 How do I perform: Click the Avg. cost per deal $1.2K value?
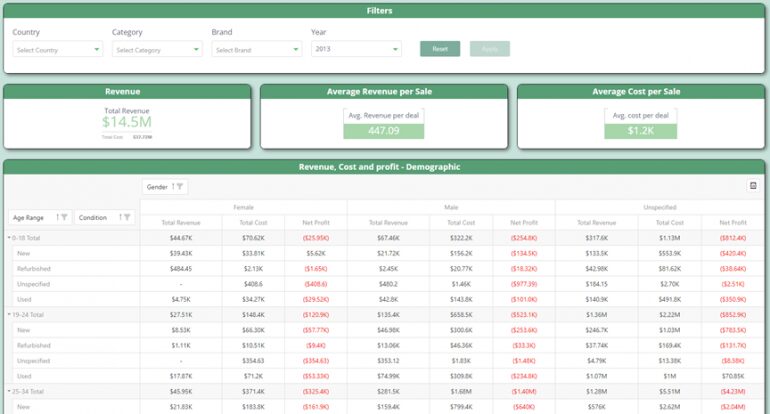[x=640, y=131]
